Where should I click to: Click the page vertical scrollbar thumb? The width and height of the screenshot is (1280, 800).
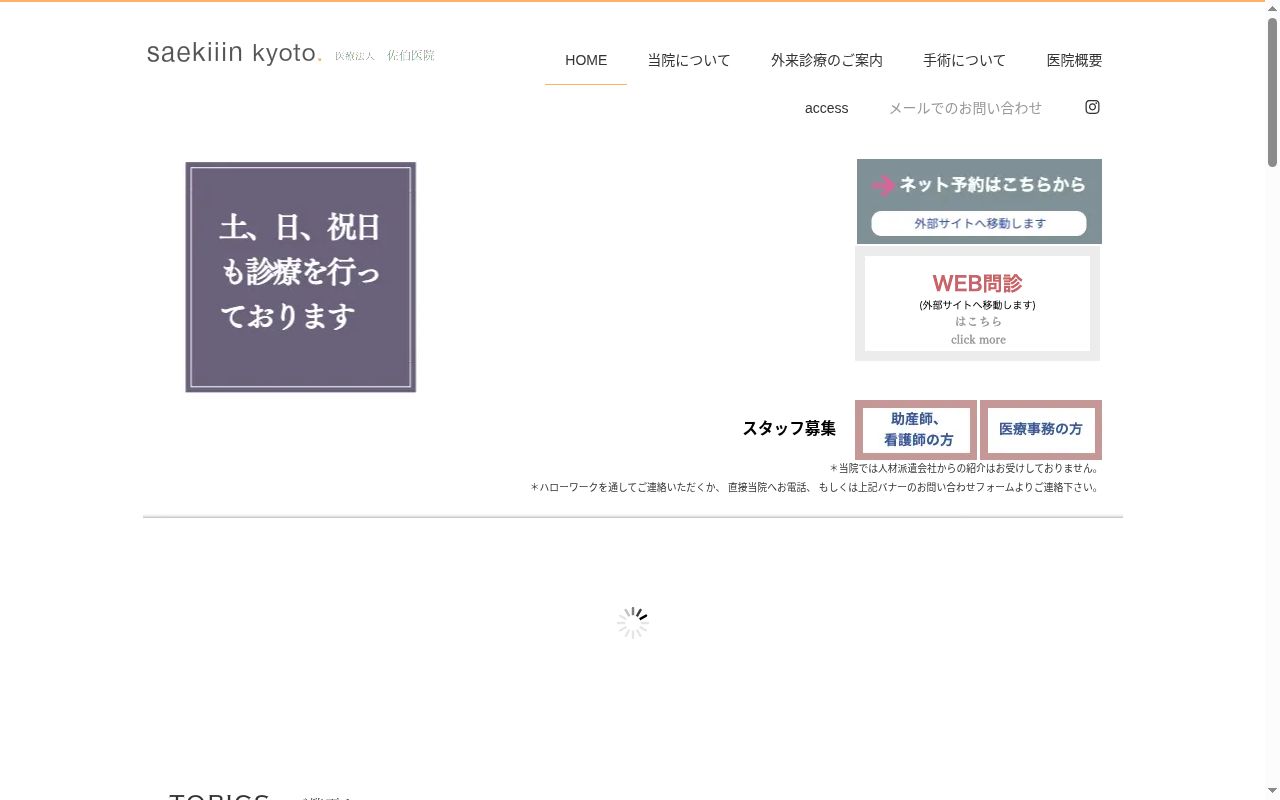(1272, 92)
